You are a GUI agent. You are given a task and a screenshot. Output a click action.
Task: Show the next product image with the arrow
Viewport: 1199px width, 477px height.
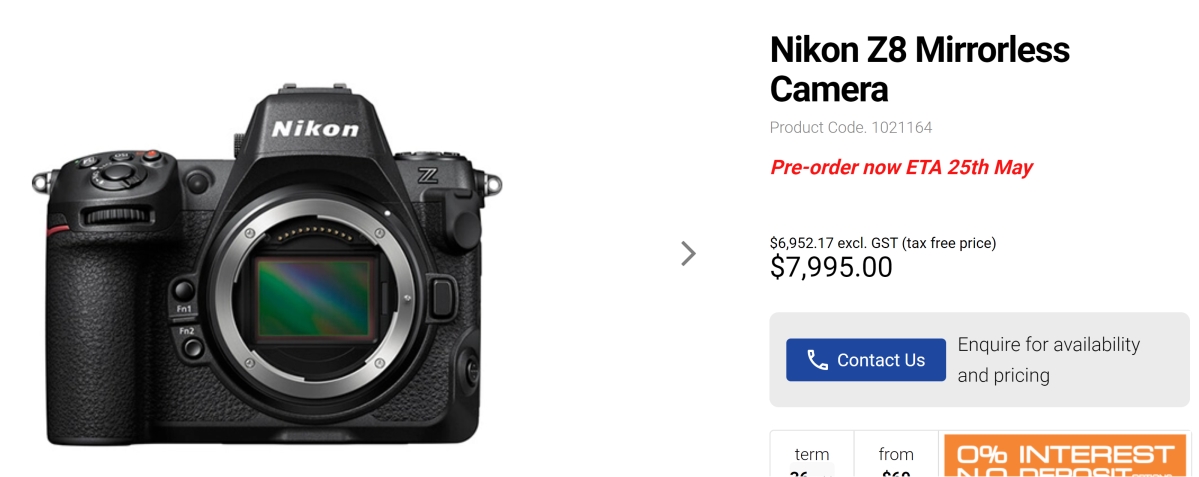(x=688, y=253)
